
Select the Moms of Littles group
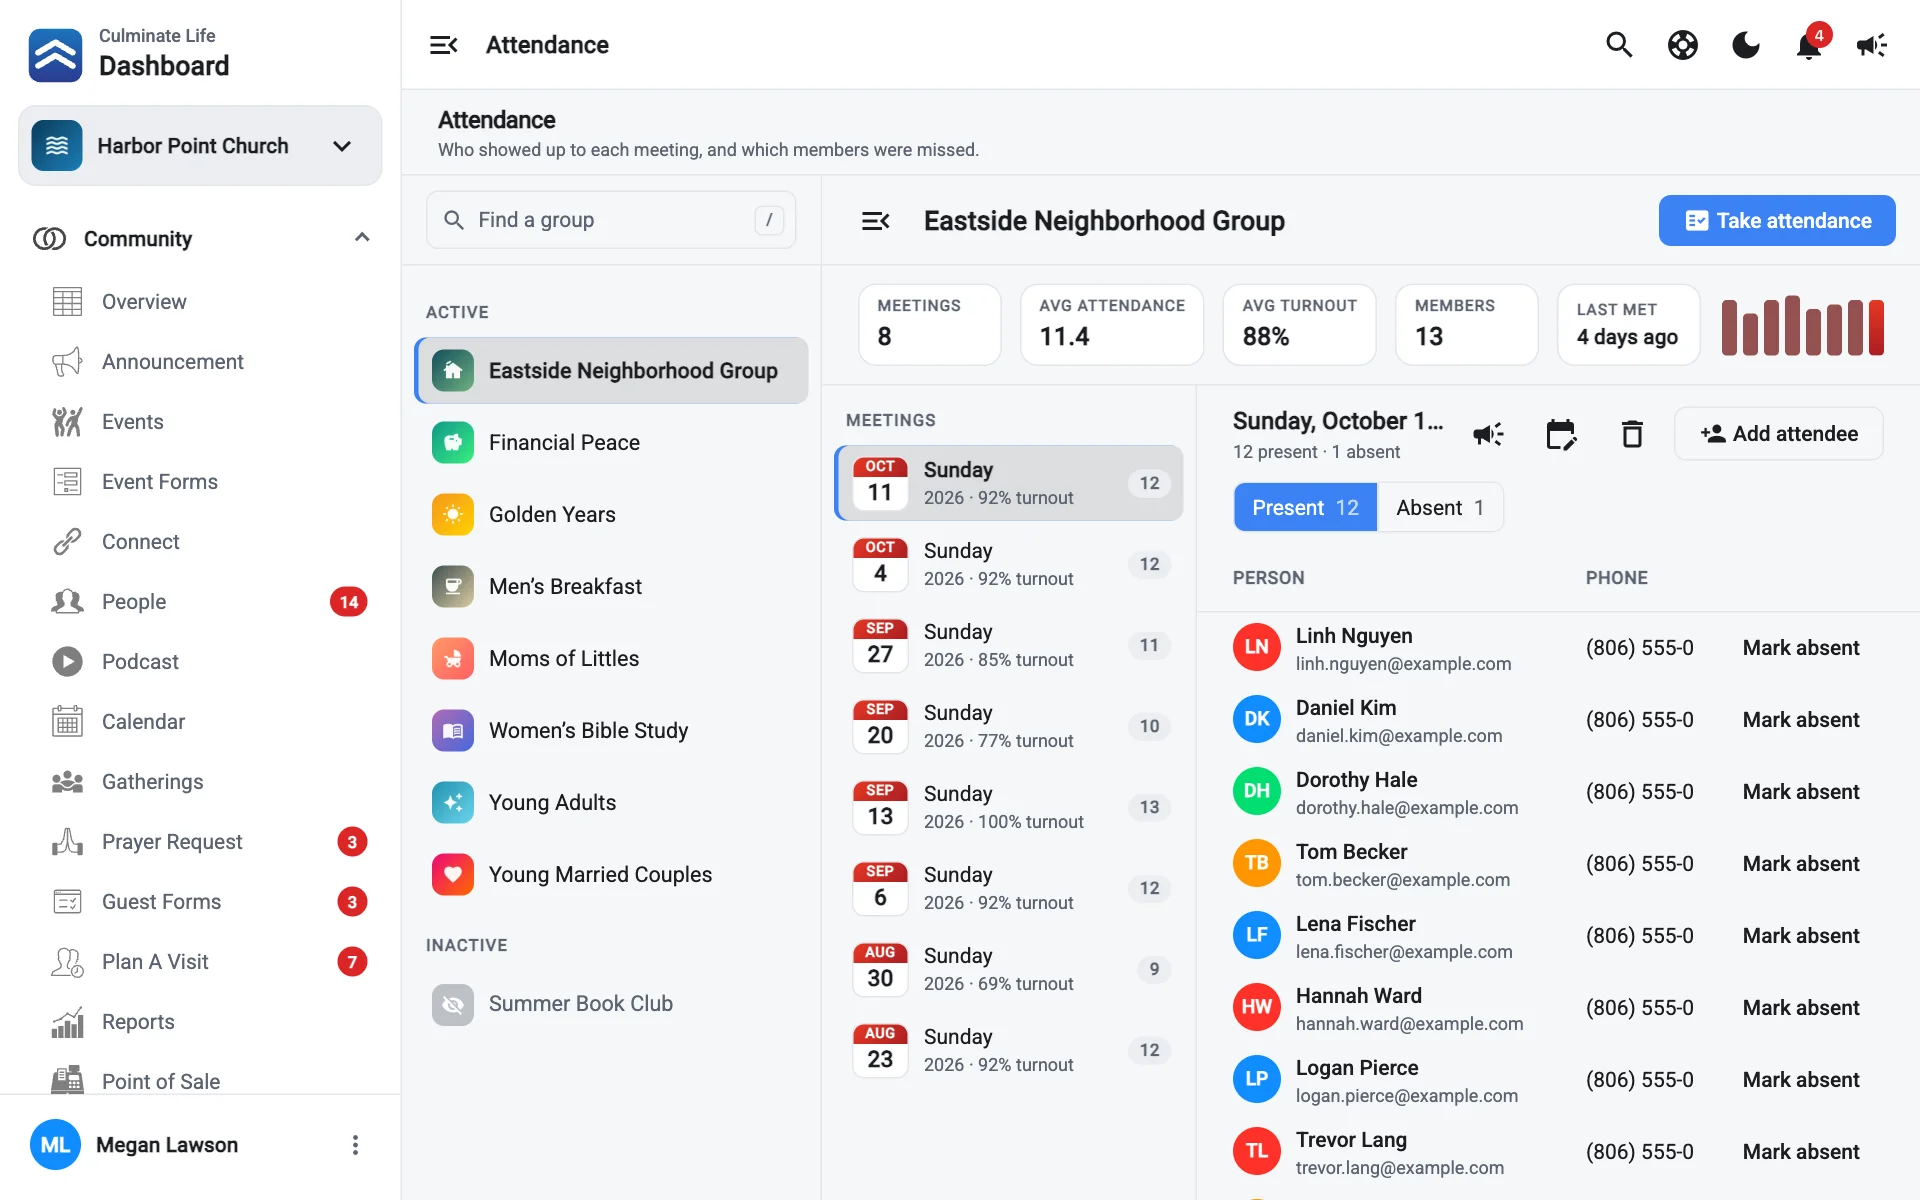[x=611, y=658]
